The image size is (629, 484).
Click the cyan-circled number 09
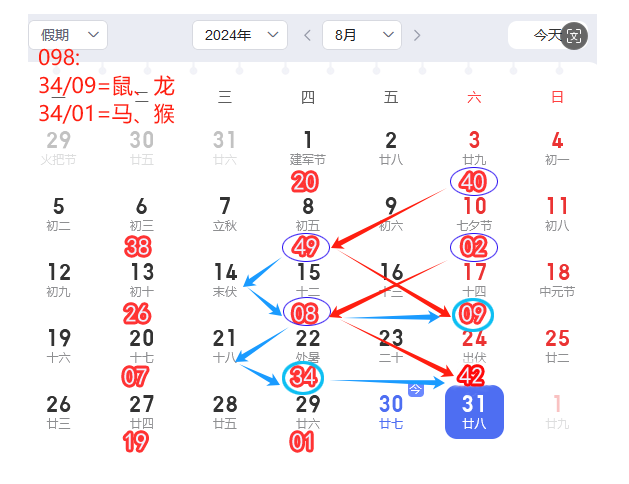(x=473, y=315)
